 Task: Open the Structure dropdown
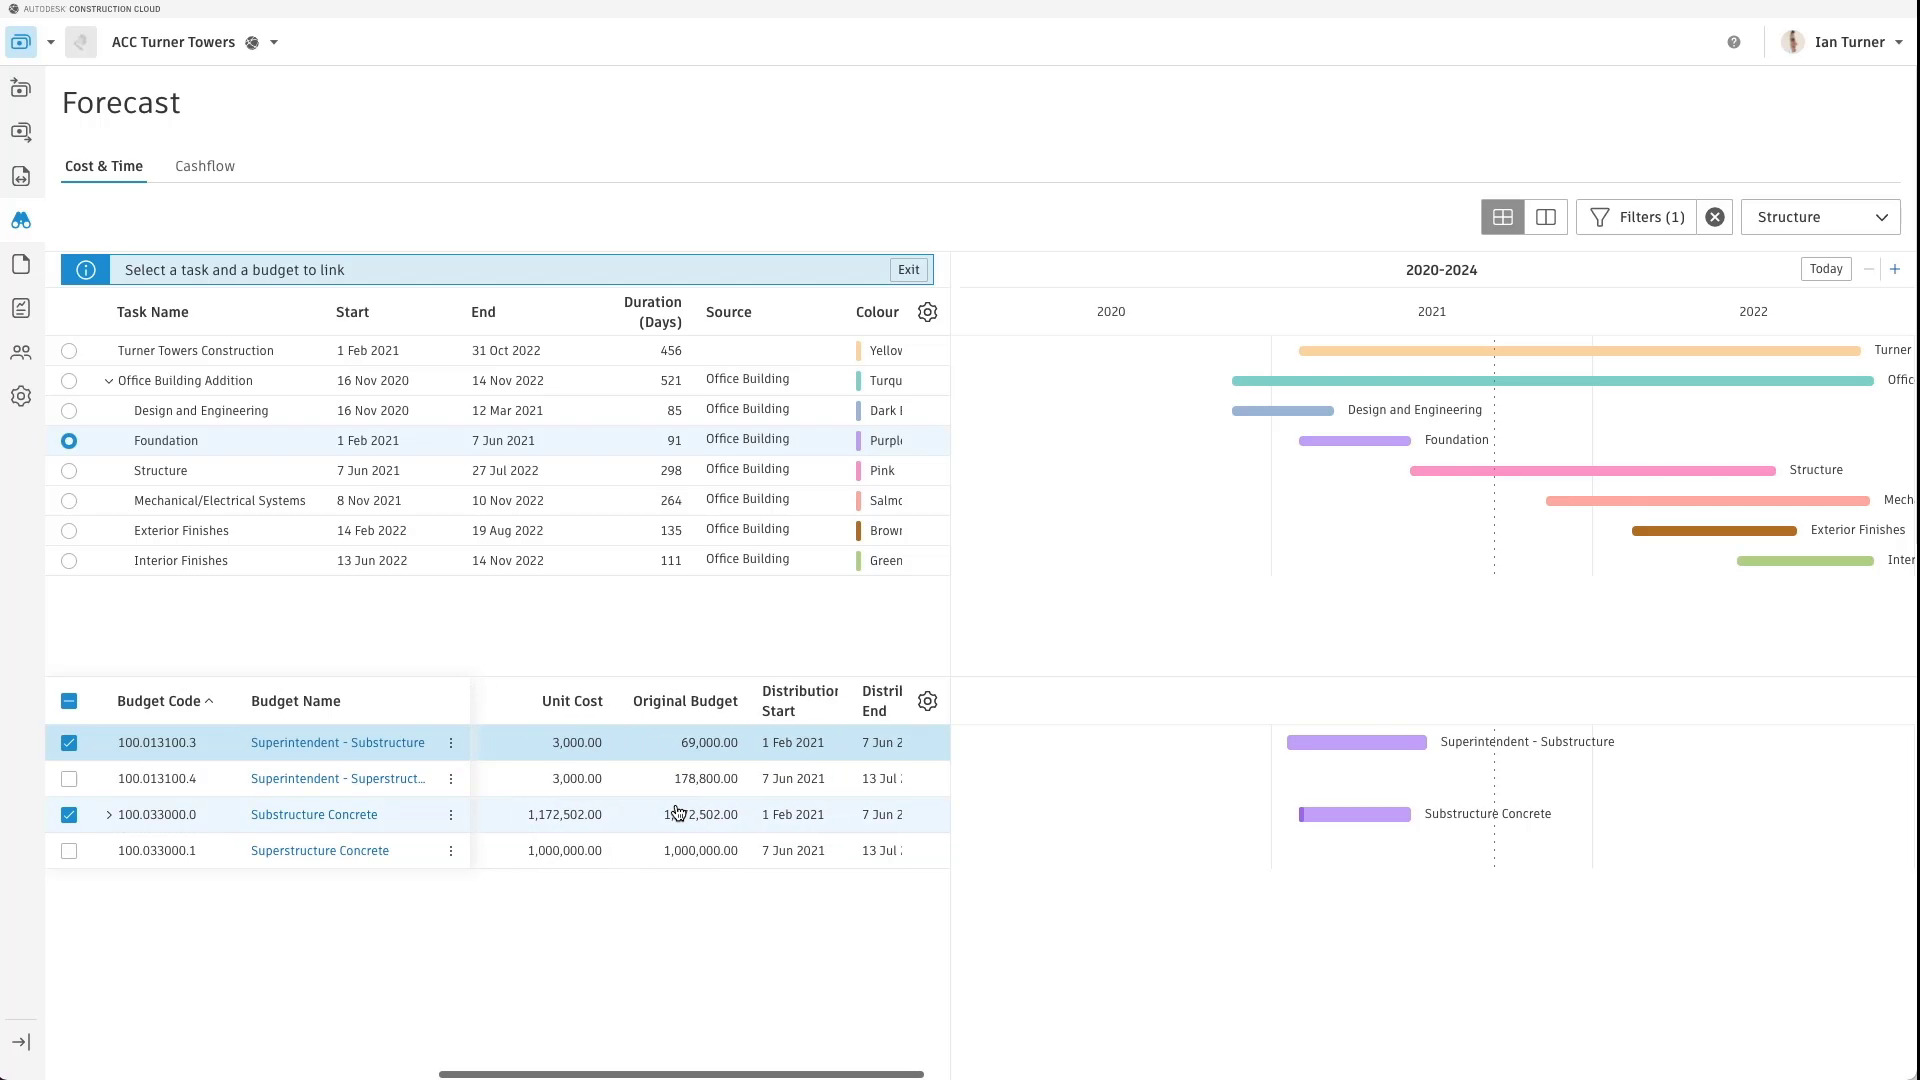point(1820,217)
